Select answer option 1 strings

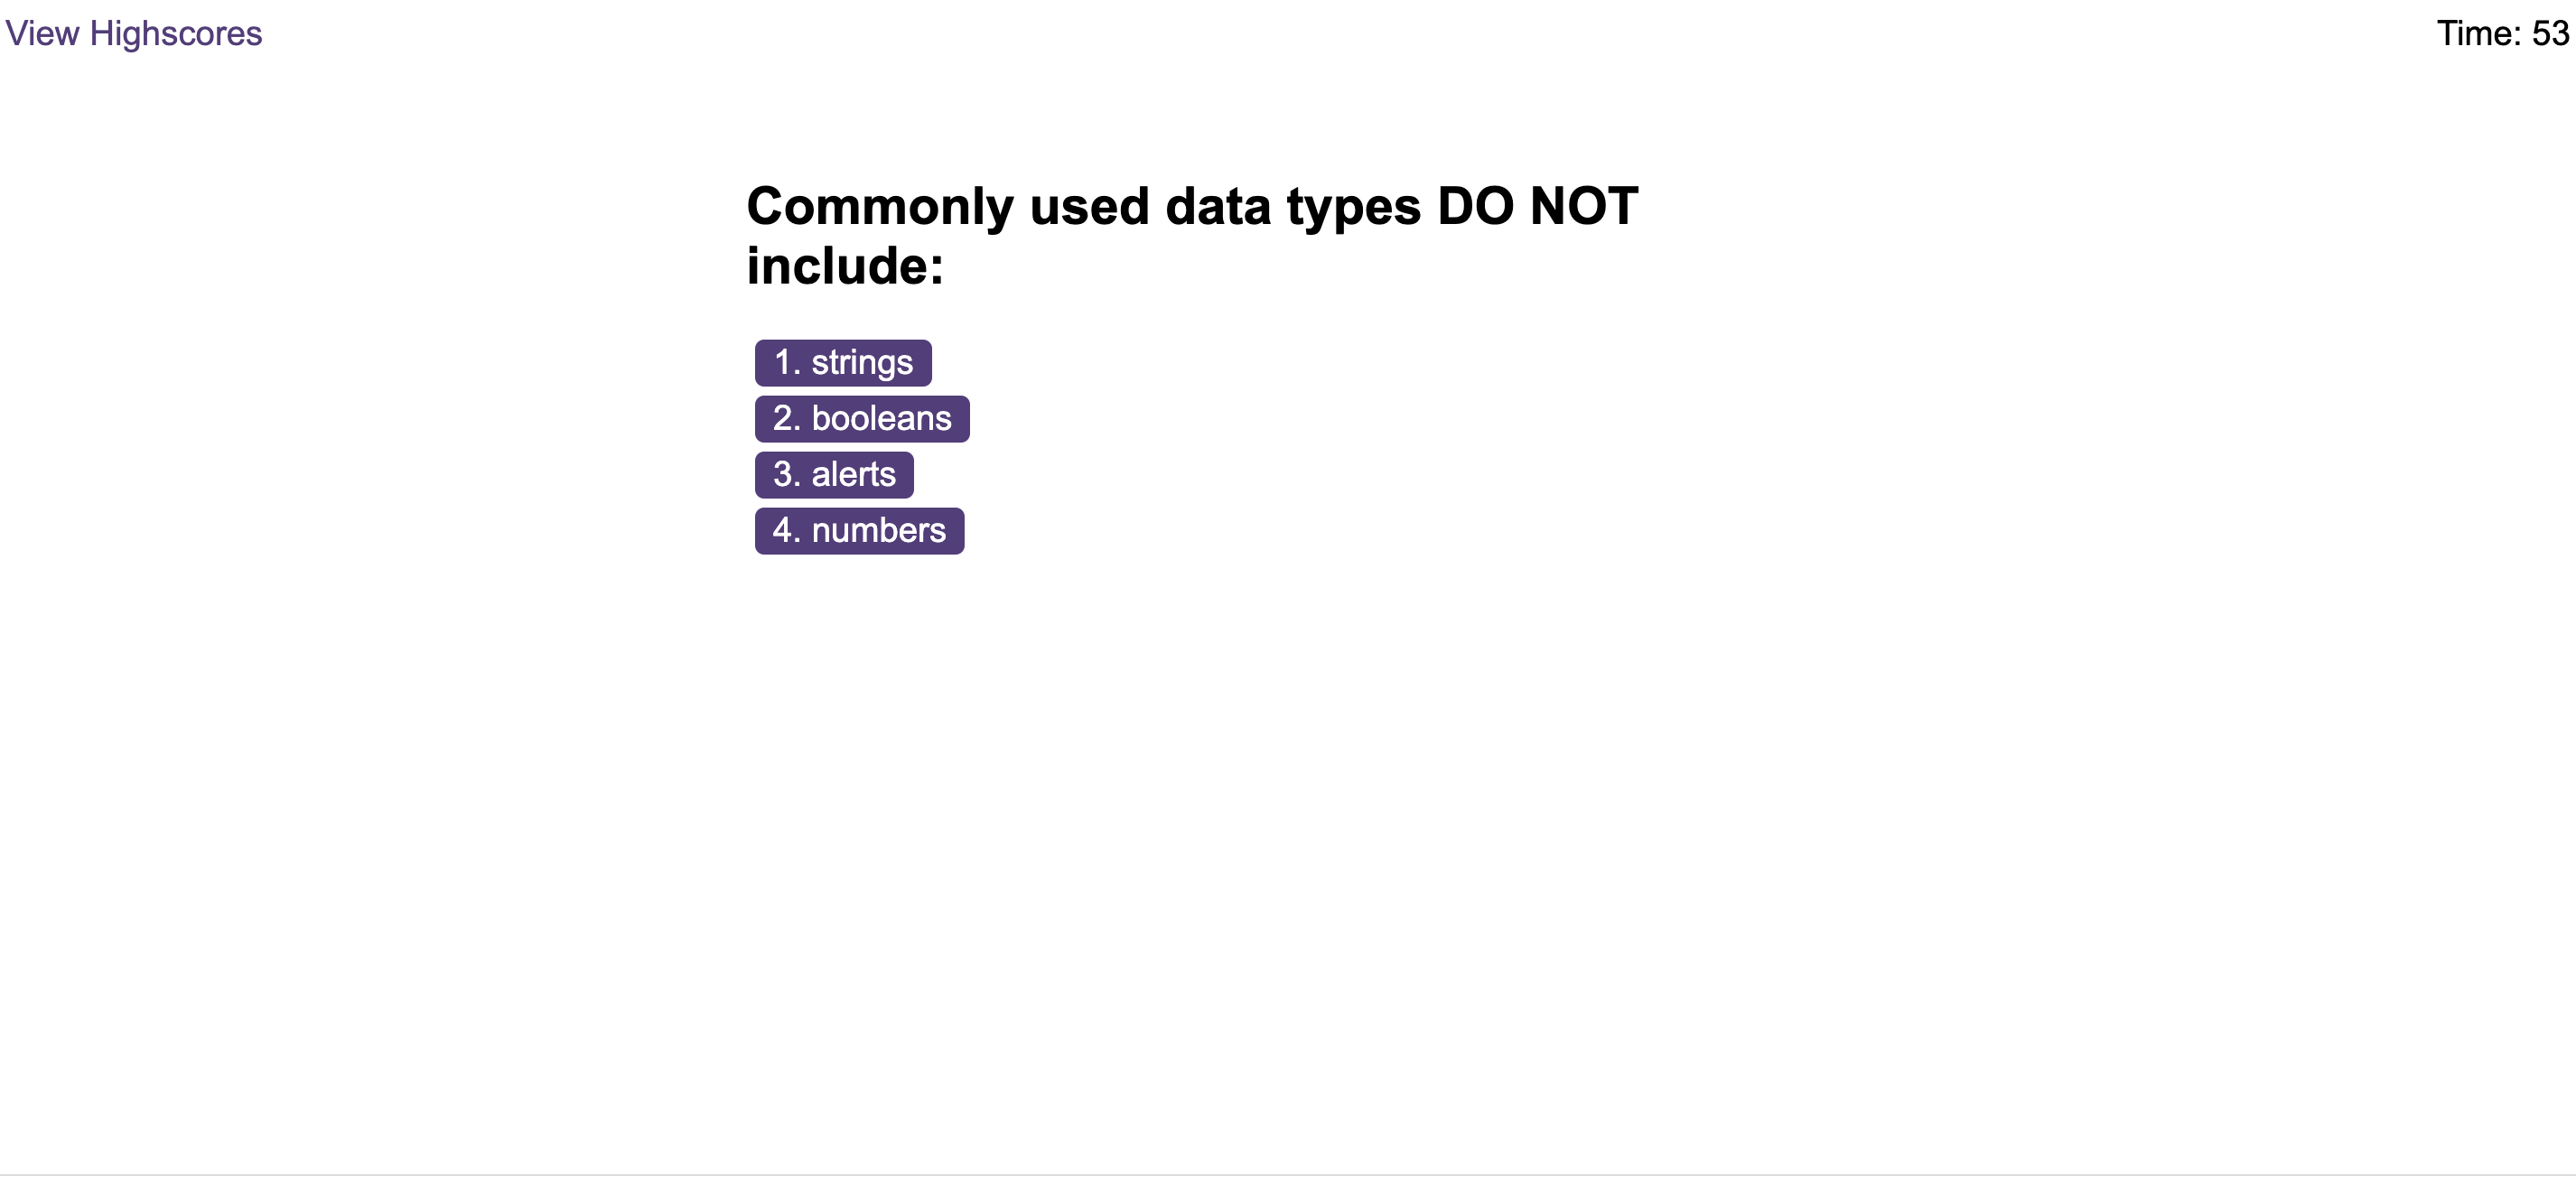(842, 362)
